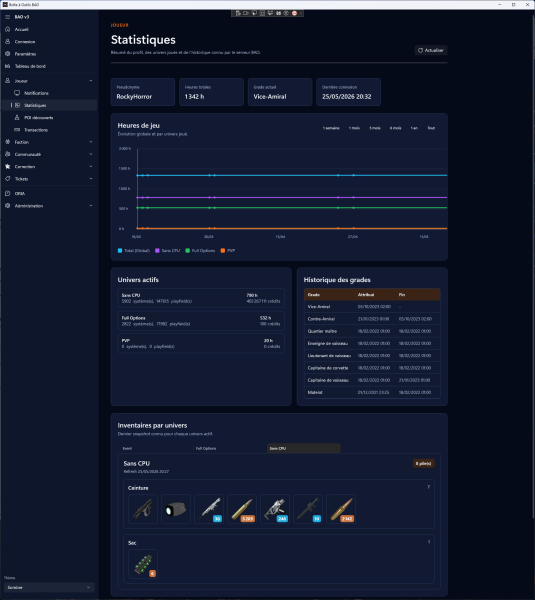Open the Notifications monitor icon
Screen dimensions: 535x600
tap(17, 93)
